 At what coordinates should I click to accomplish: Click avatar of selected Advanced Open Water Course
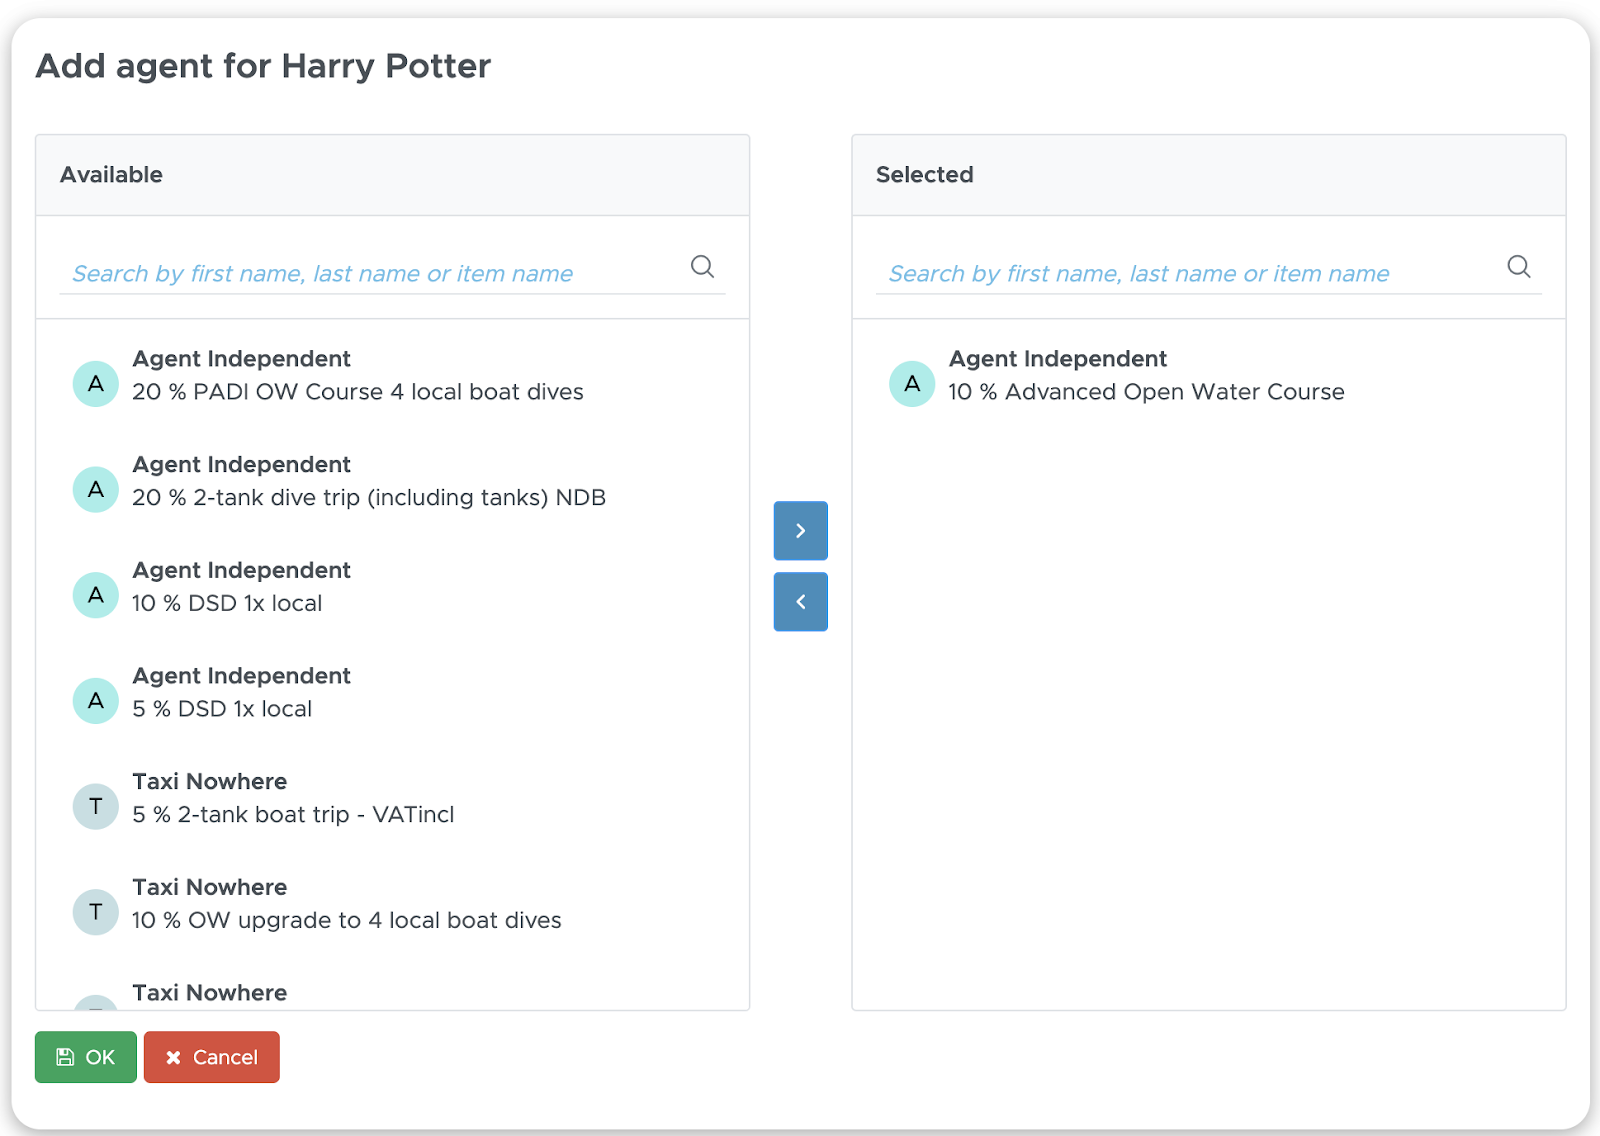click(912, 384)
